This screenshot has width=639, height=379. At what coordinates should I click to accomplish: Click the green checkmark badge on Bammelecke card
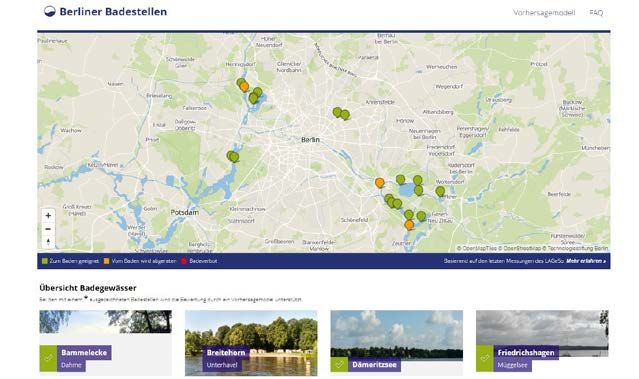point(48,358)
